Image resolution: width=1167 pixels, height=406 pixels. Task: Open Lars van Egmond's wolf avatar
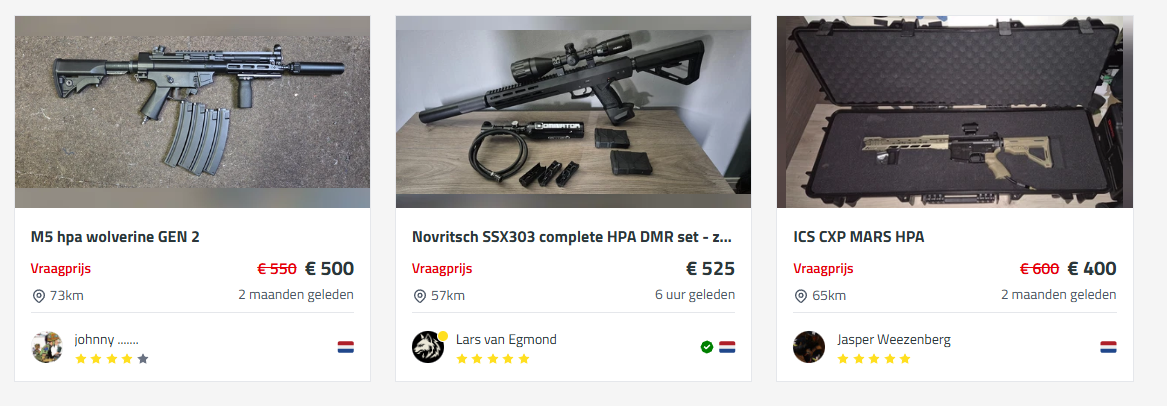(x=428, y=347)
